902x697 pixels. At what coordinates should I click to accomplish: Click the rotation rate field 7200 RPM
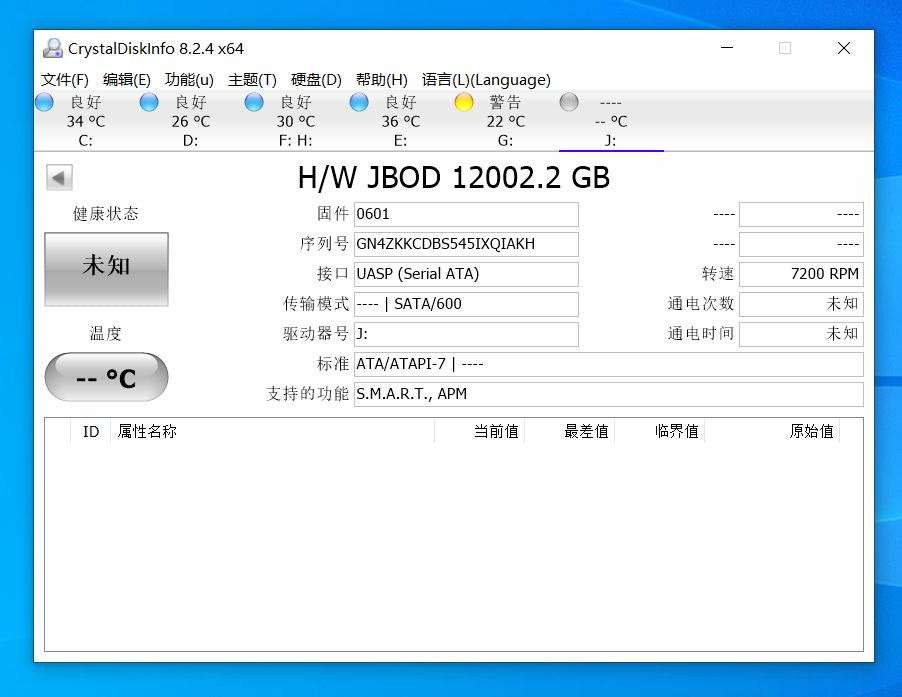tap(801, 274)
